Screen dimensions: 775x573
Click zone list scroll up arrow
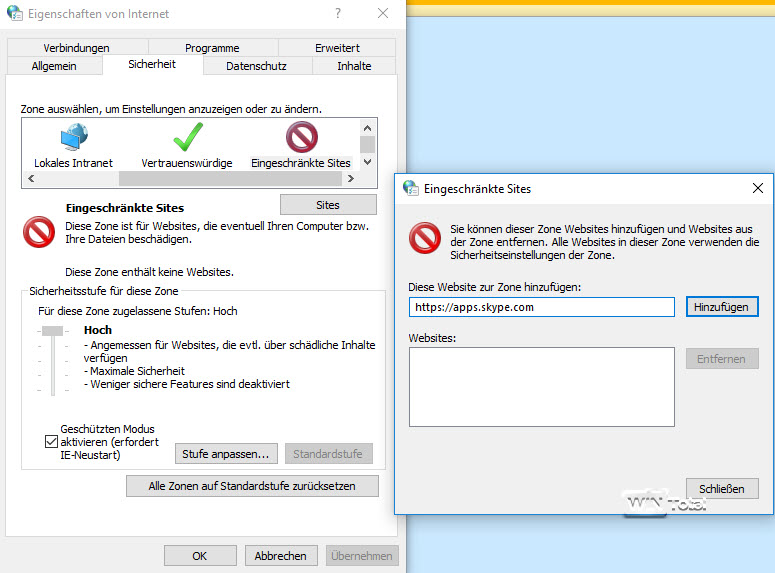pos(367,129)
